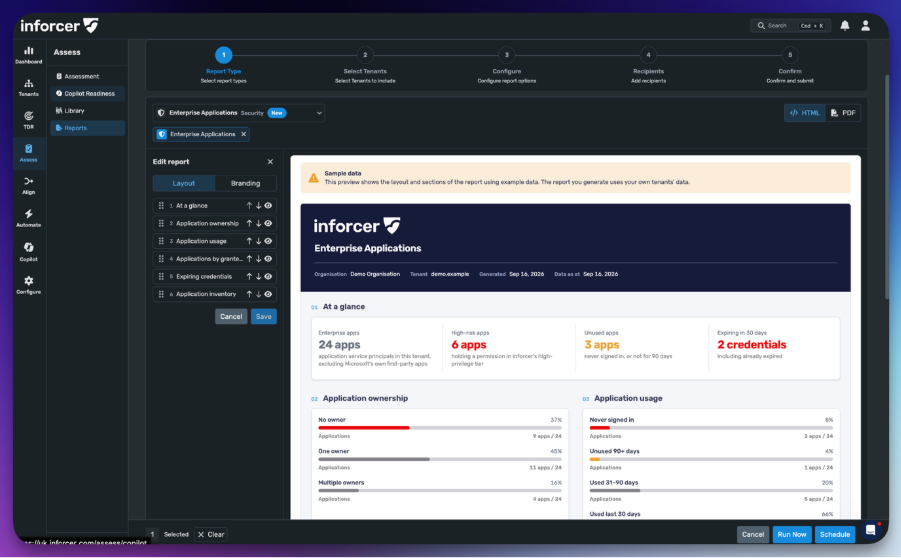Click the One owner progress bar

click(x=440, y=460)
